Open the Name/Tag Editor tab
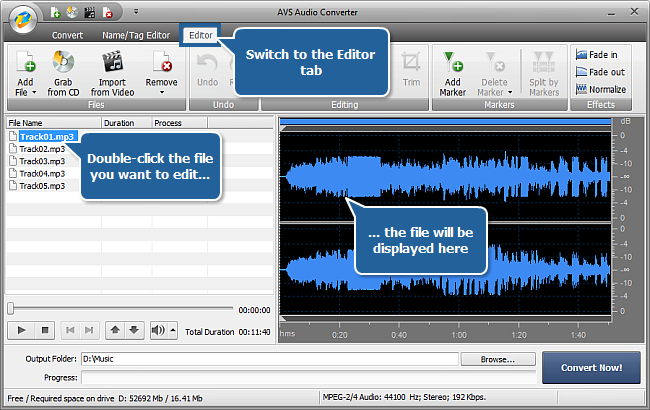Screen dimensions: 650x410 136,35
